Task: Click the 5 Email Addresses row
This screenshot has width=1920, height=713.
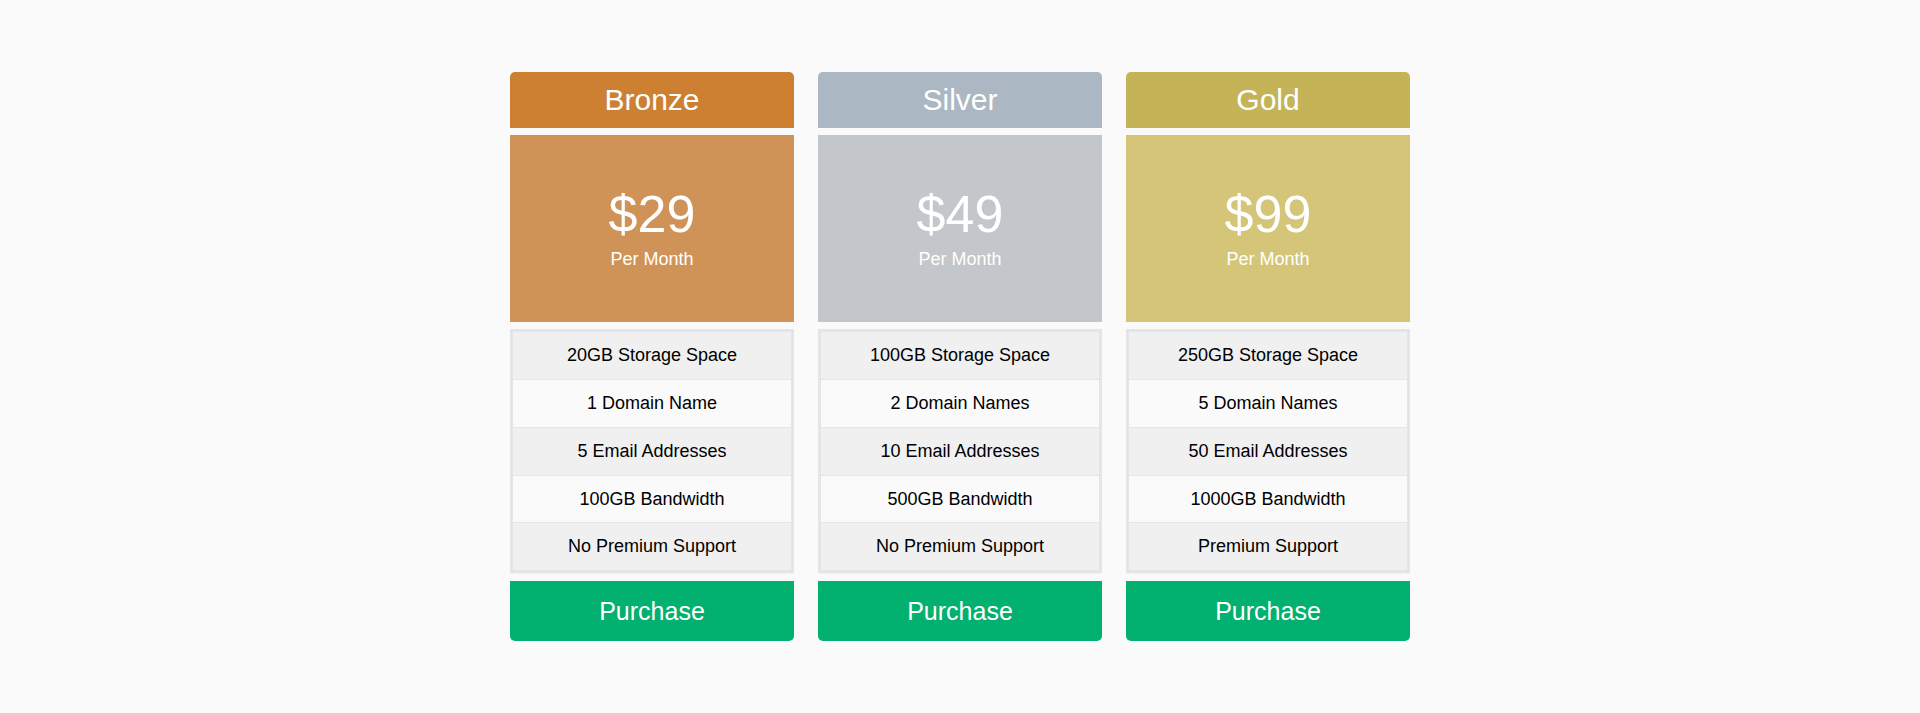Action: point(651,451)
